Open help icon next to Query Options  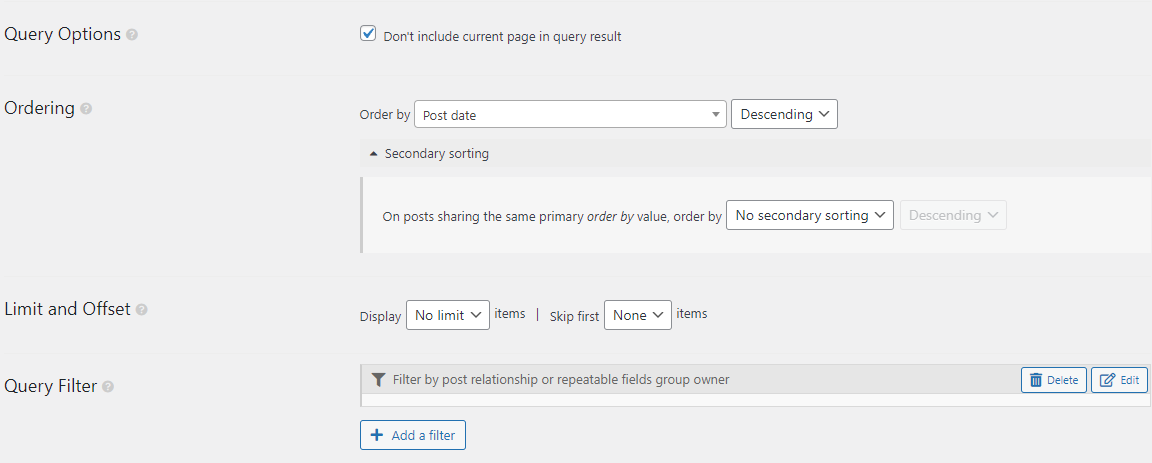(x=132, y=35)
